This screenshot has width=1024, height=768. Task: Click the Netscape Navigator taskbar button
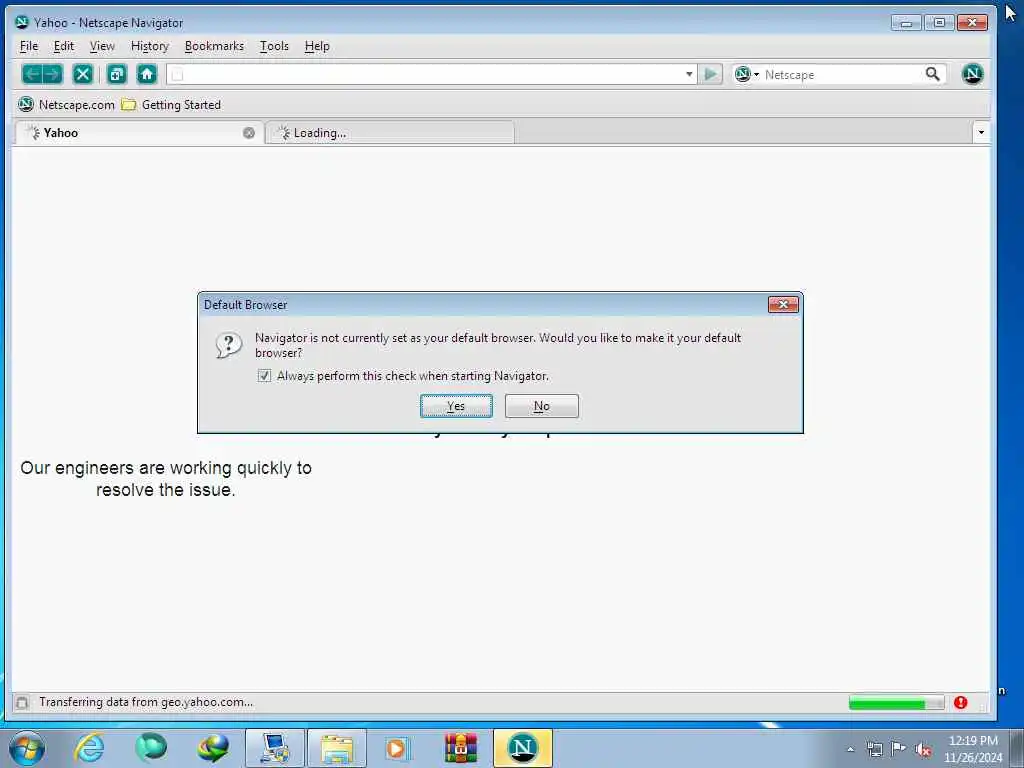pos(522,748)
